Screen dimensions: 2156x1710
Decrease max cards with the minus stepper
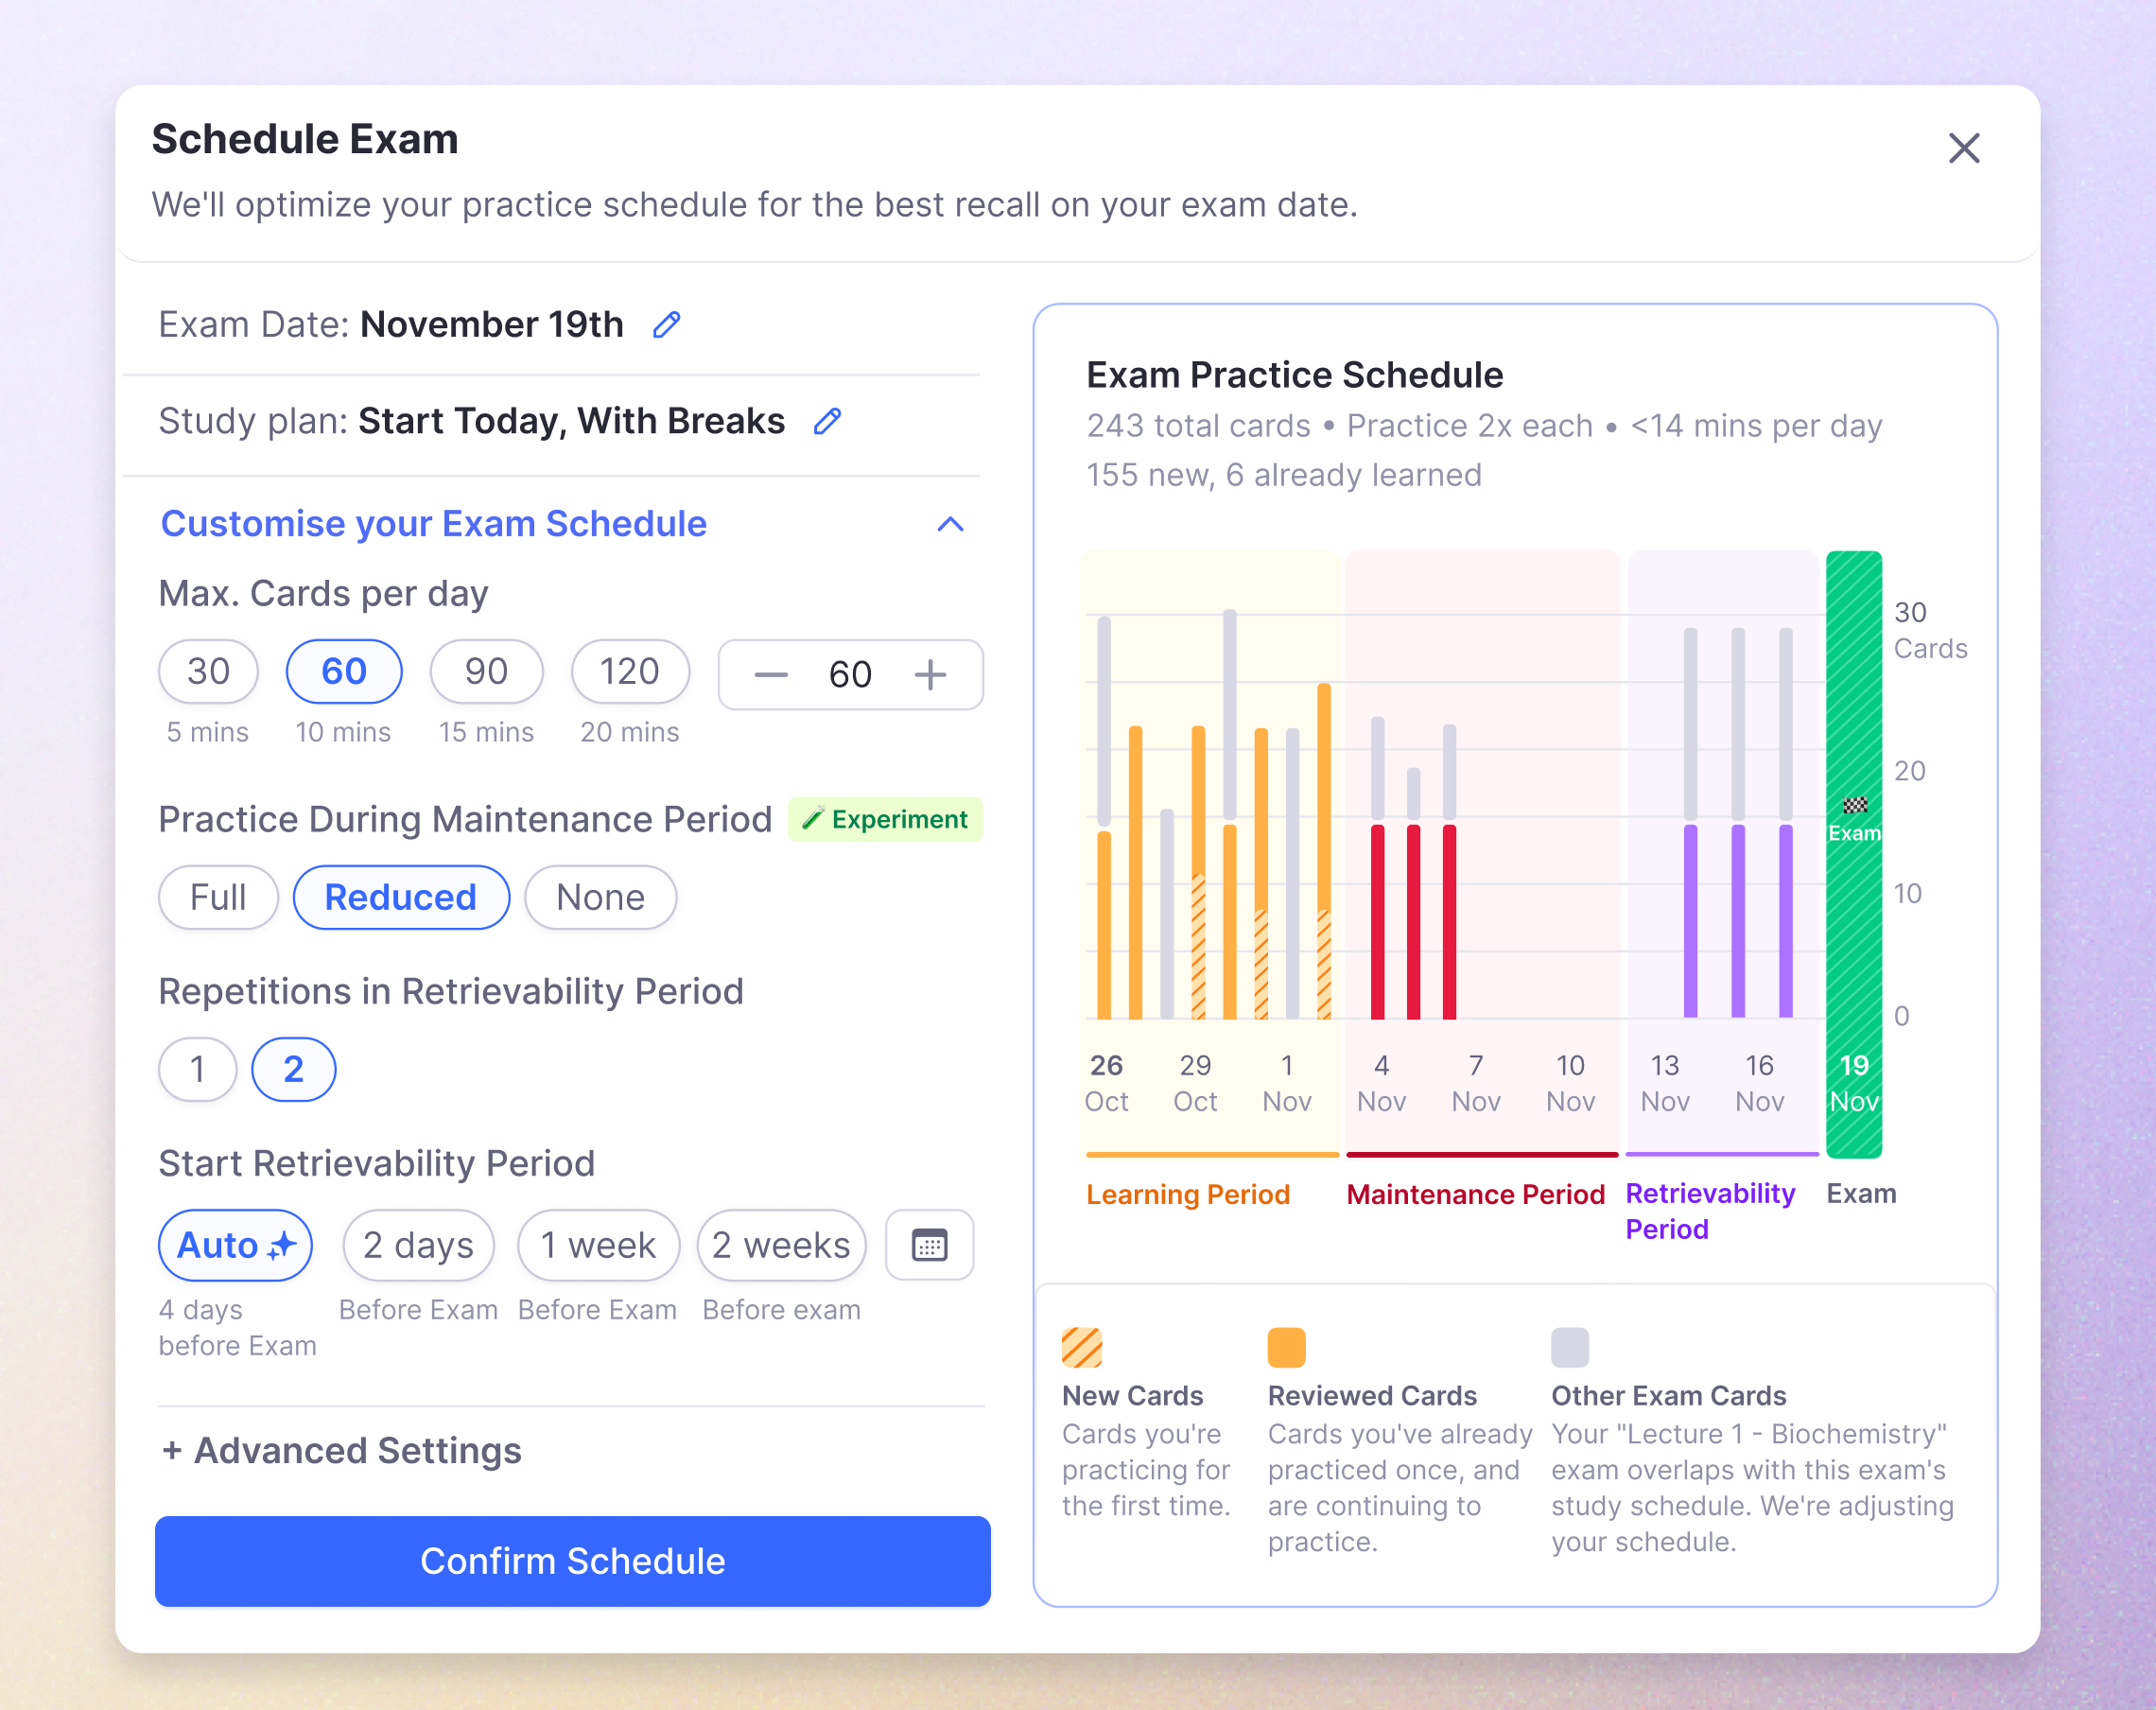click(x=771, y=675)
